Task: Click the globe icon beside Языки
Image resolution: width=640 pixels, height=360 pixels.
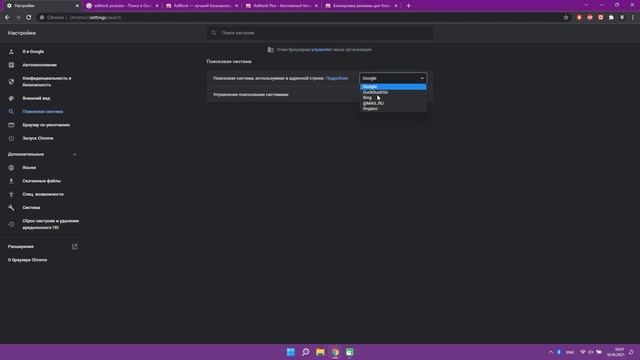Action: [x=11, y=168]
